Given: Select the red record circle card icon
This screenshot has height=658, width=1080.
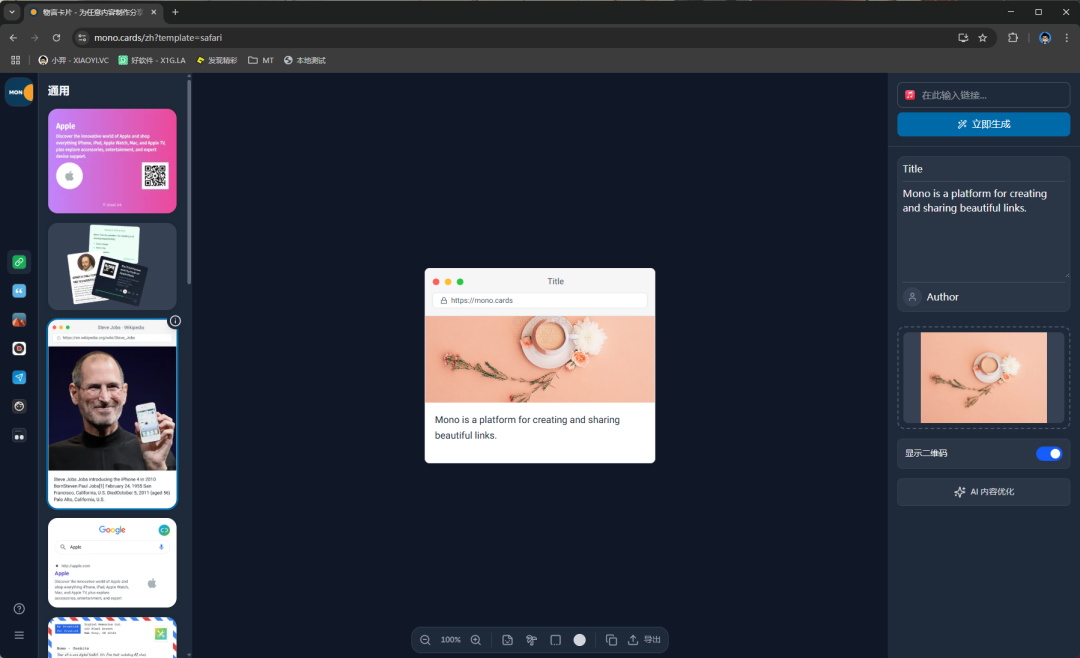Looking at the screenshot, I should tap(19, 349).
